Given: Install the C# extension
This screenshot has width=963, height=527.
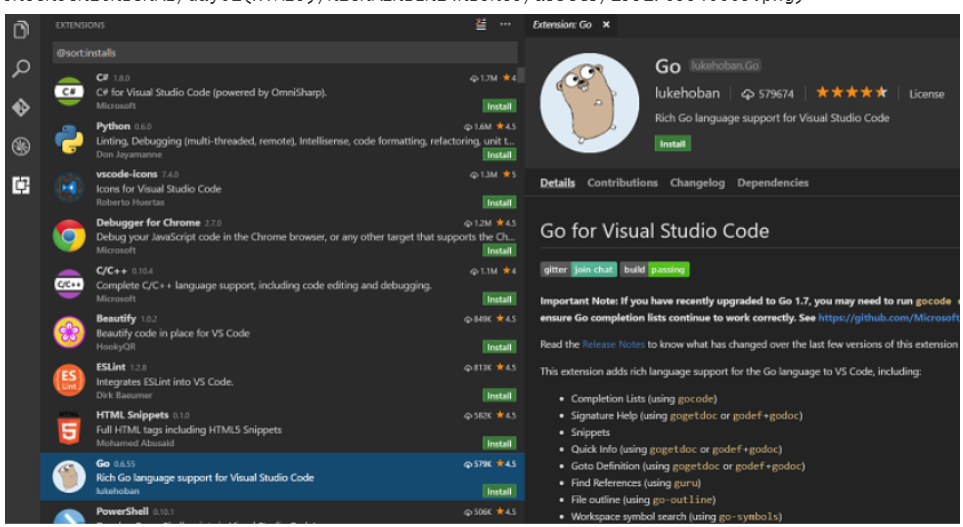Looking at the screenshot, I should tap(499, 106).
